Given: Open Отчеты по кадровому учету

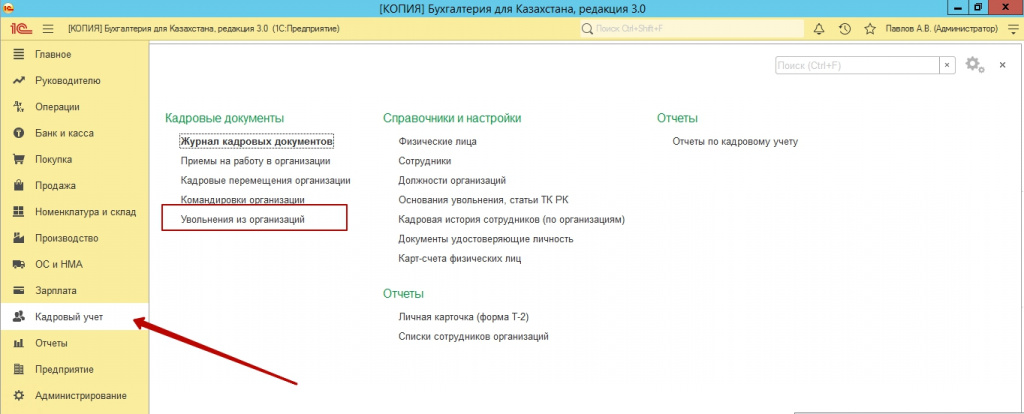Looking at the screenshot, I should (735, 140).
